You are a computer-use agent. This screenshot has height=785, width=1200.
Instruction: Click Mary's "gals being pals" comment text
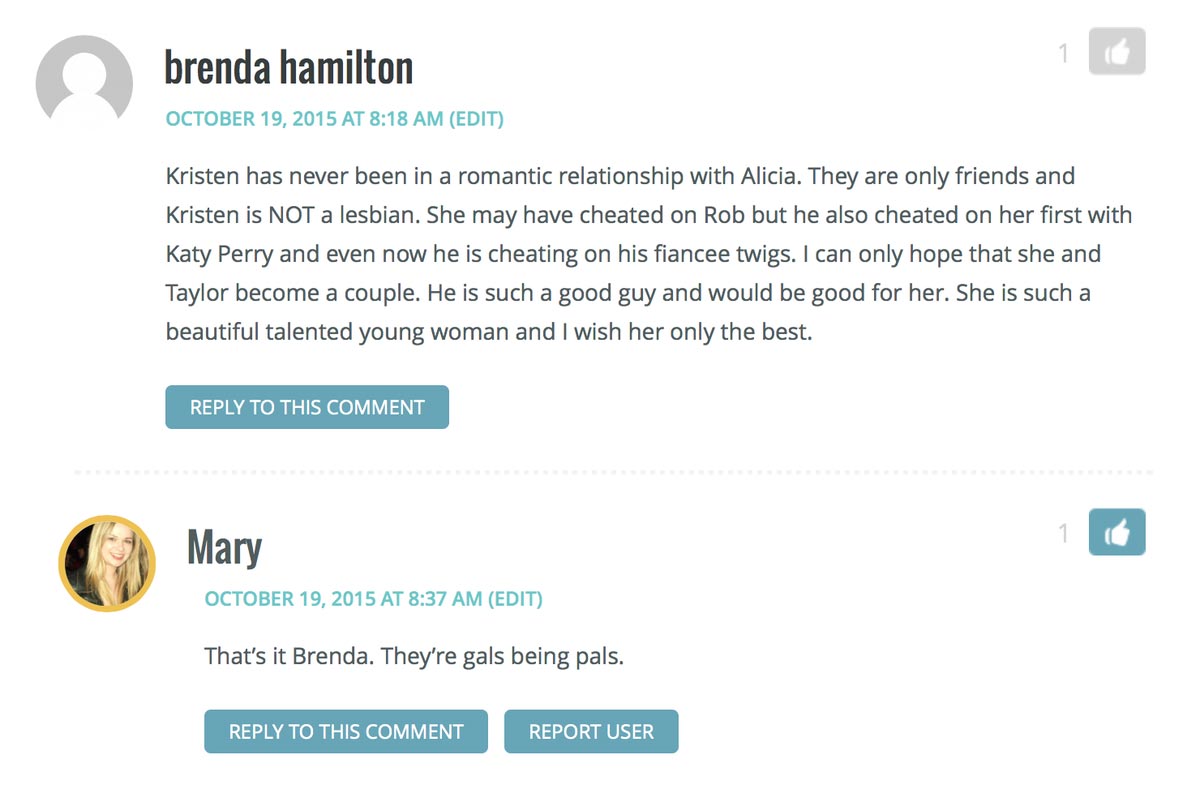click(414, 657)
